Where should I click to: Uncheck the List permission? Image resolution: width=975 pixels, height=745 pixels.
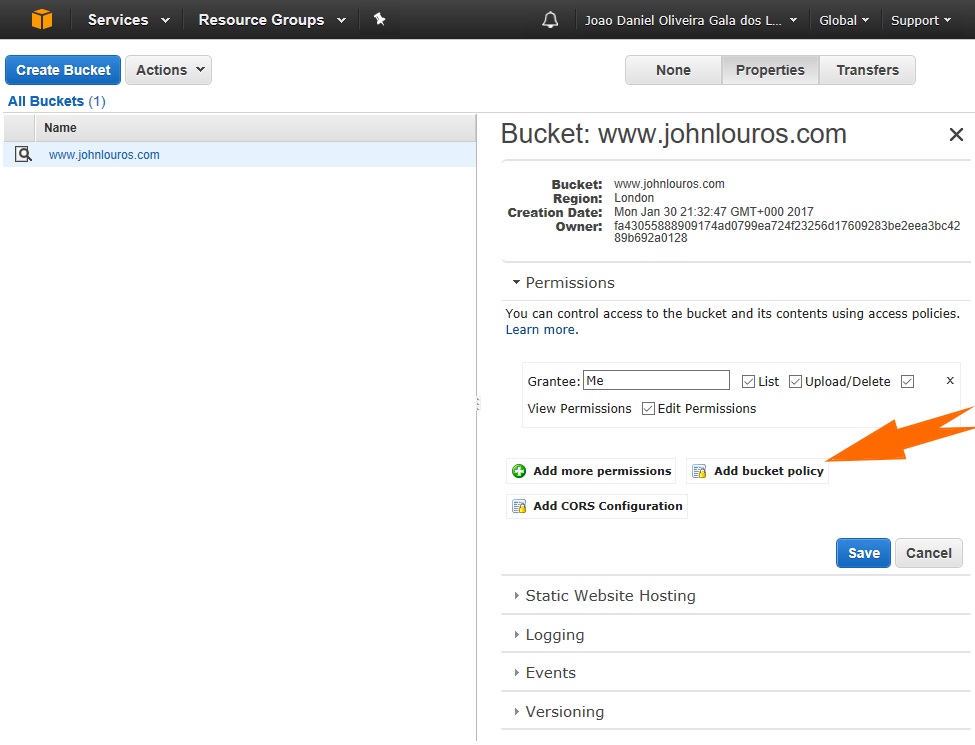tap(747, 381)
